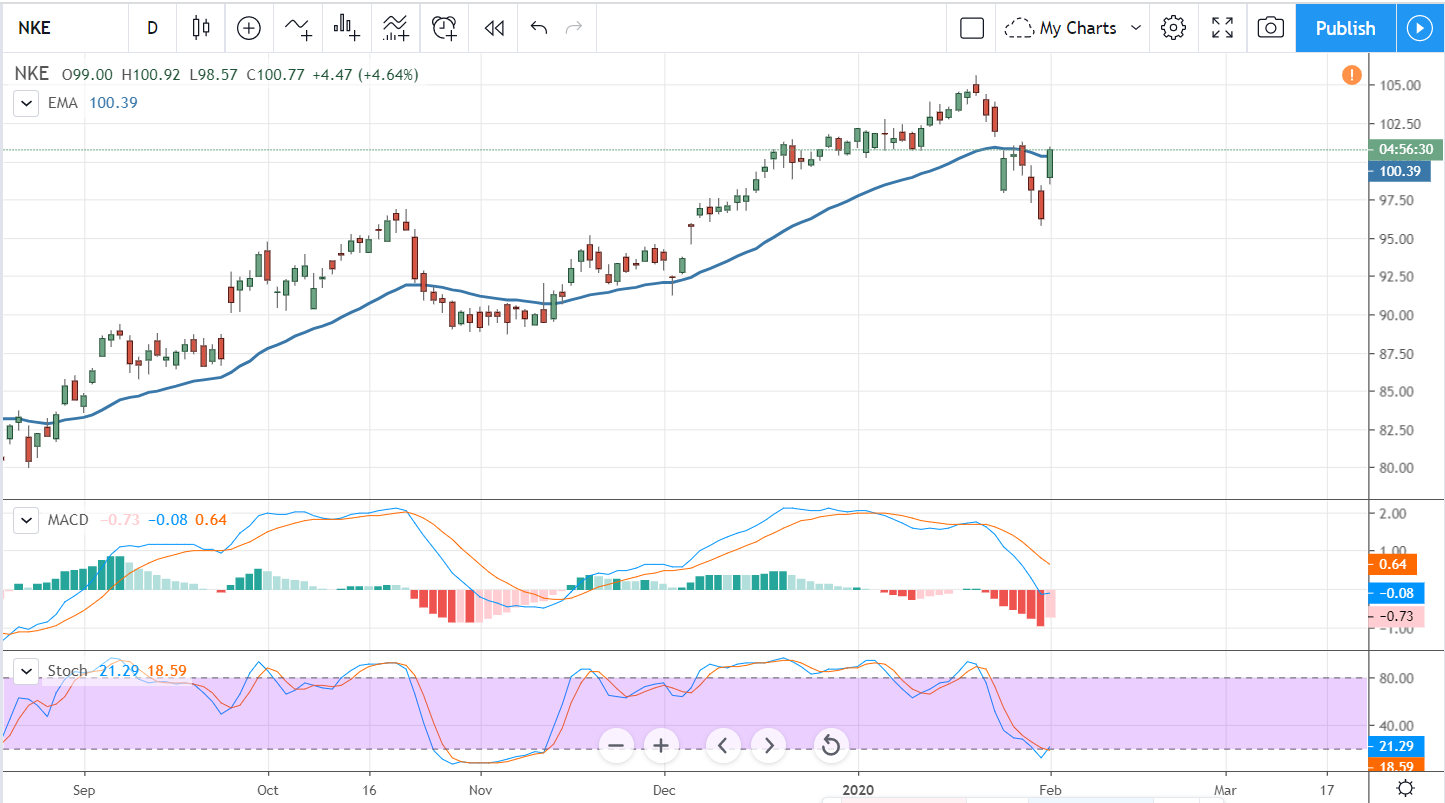Image resolution: width=1445 pixels, height=803 pixels.
Task: Click the 2020 label on the time axis
Action: pyautogui.click(x=858, y=788)
